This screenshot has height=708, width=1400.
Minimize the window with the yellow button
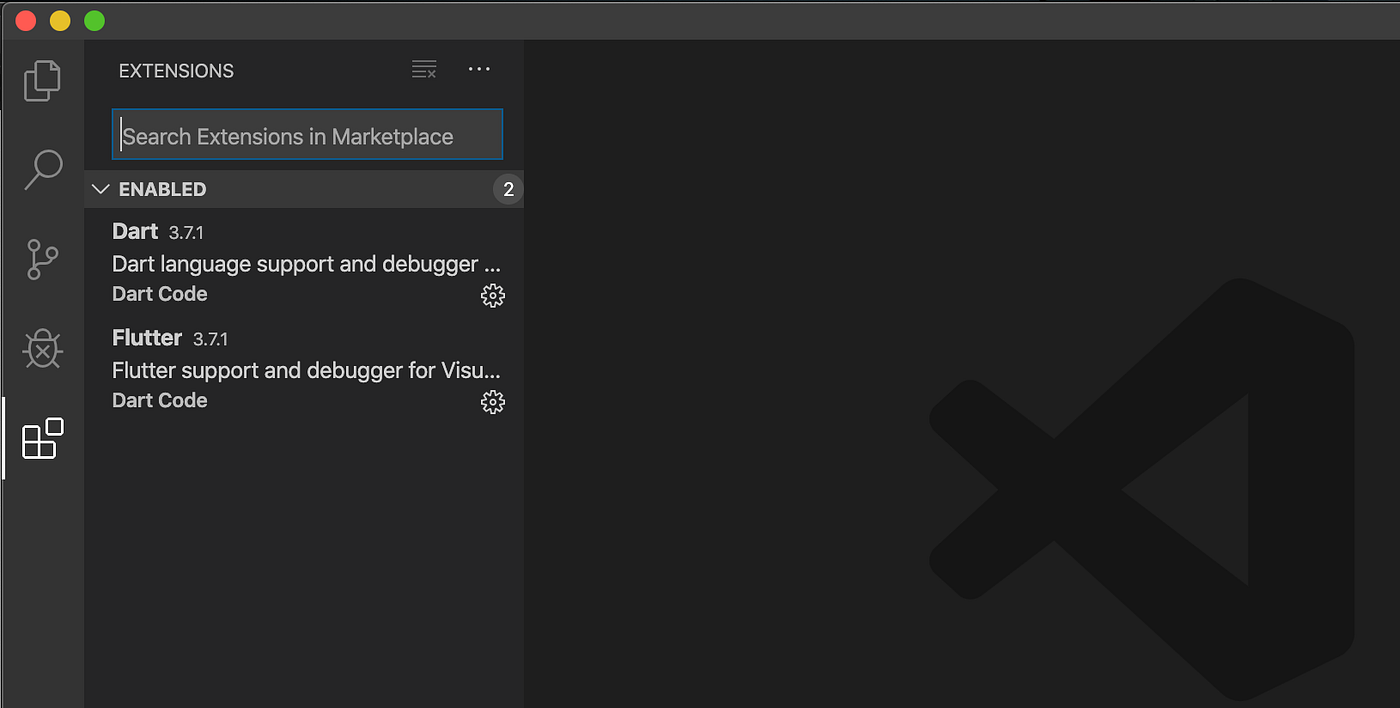tap(60, 20)
